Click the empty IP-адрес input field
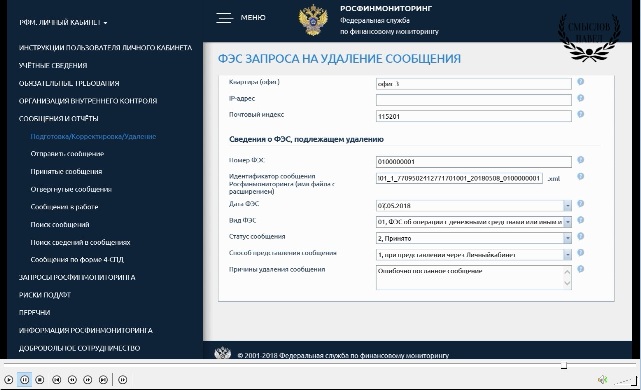The height and width of the screenshot is (390, 641). 473,100
